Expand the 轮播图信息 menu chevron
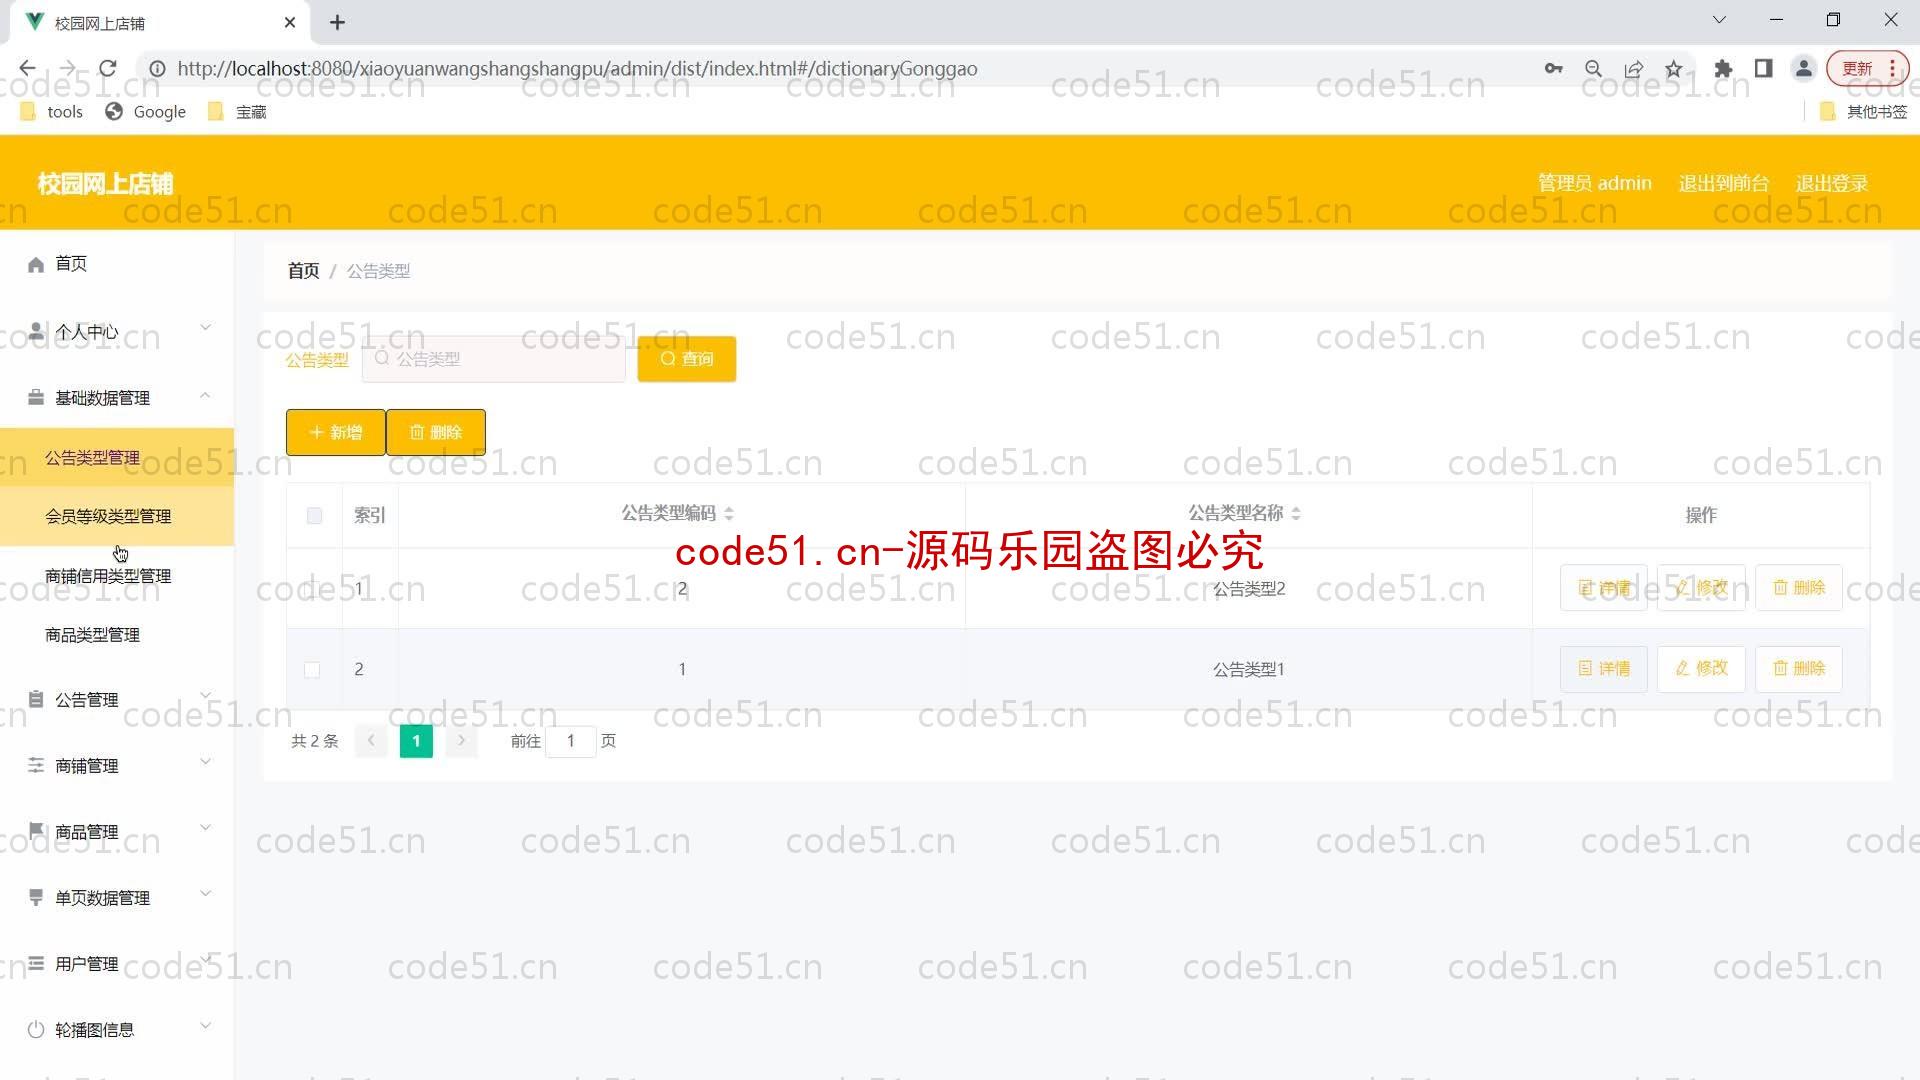Image resolution: width=1920 pixels, height=1080 pixels. point(205,1026)
